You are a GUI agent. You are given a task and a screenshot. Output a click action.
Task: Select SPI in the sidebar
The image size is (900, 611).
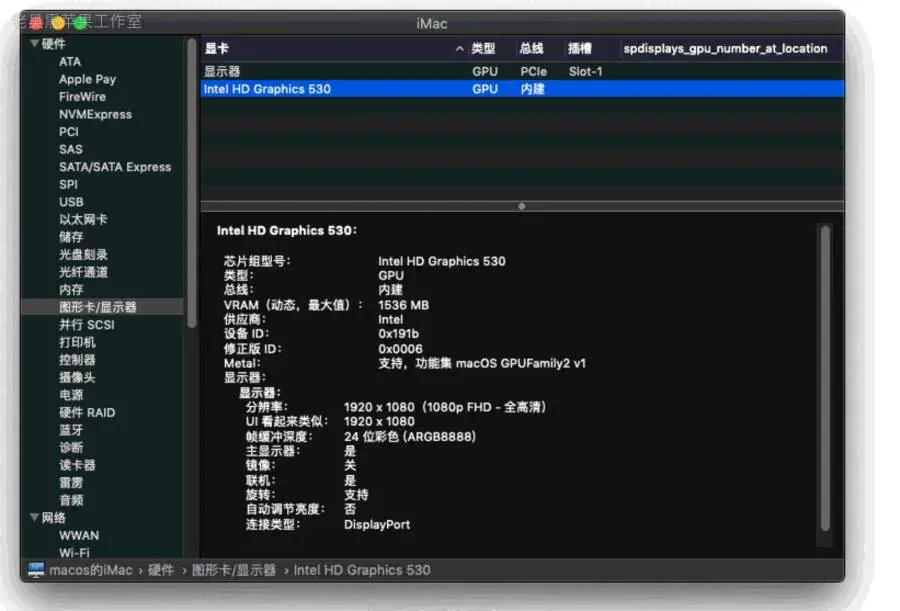click(x=68, y=184)
